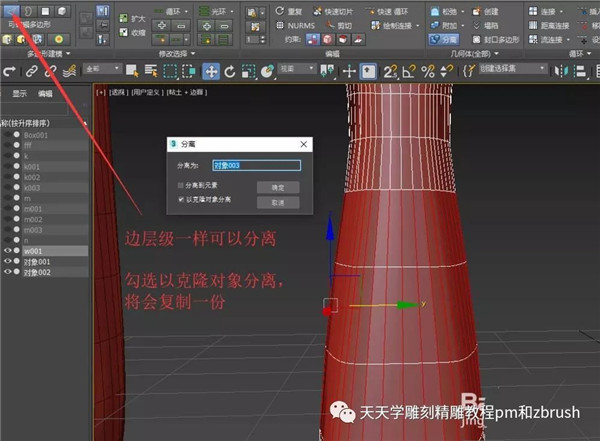Viewport: 600px width, 441px height.
Task: Hide w001 using its eye icon
Action: tap(7, 250)
